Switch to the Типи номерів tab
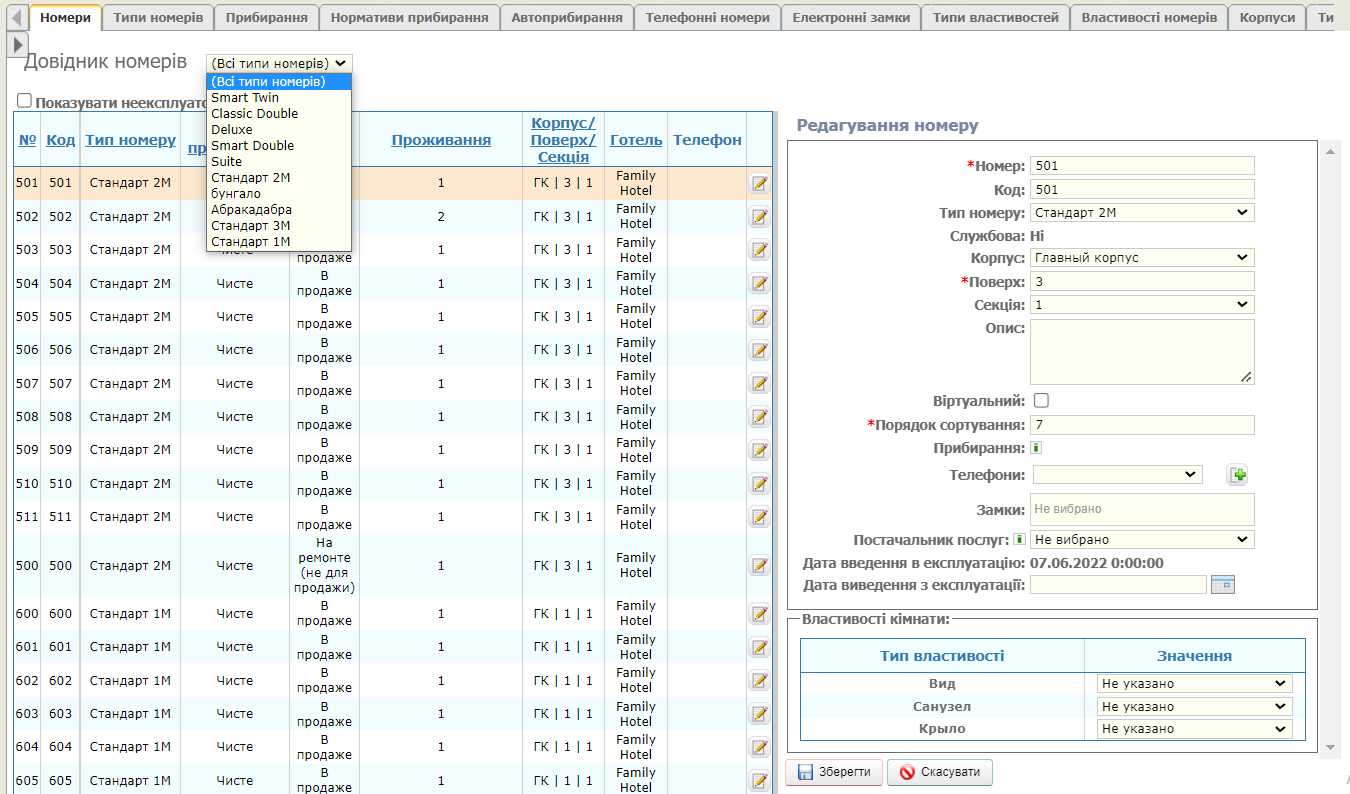1350x794 pixels. [x=158, y=18]
